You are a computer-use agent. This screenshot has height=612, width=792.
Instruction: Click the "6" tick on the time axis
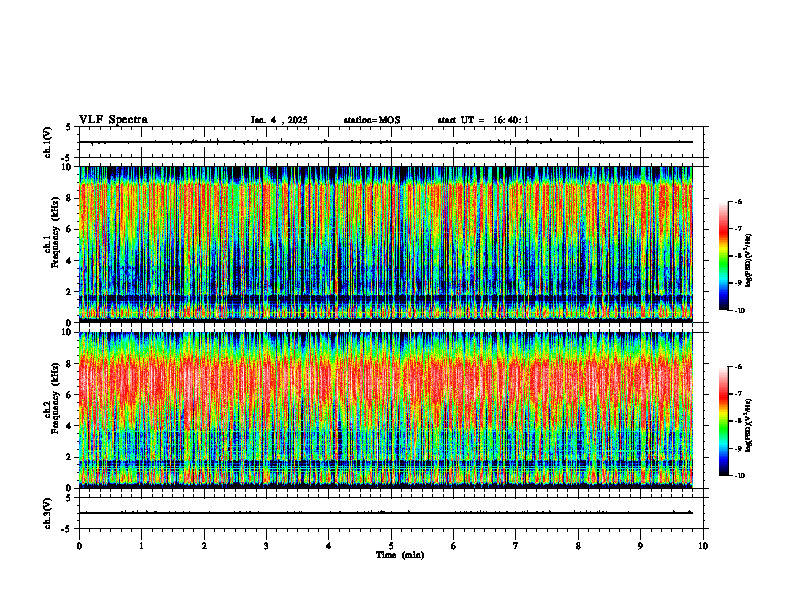point(454,546)
